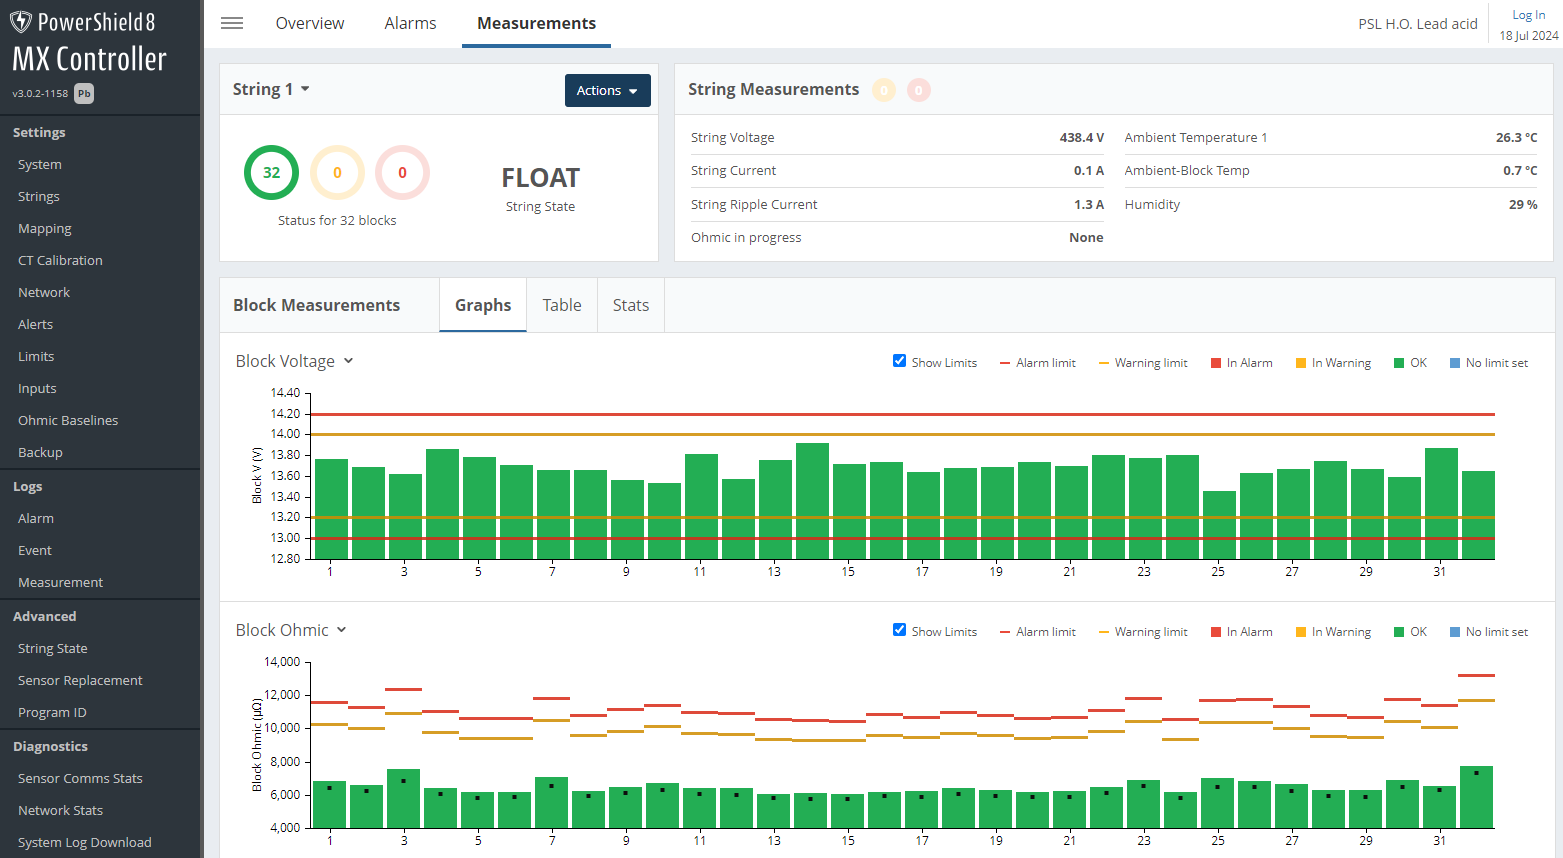The image size is (1563, 858).
Task: Open the hamburger navigation menu
Action: 232,23
